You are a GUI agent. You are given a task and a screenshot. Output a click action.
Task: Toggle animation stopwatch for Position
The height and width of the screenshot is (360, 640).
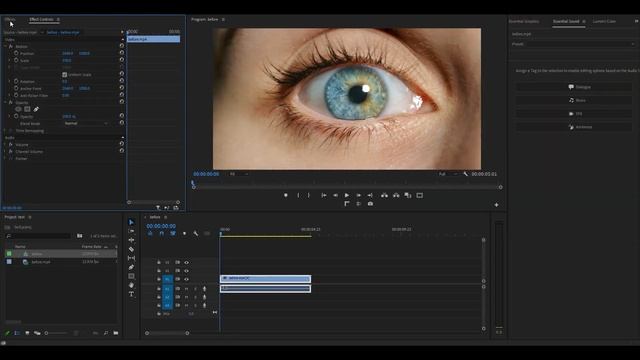click(16, 53)
